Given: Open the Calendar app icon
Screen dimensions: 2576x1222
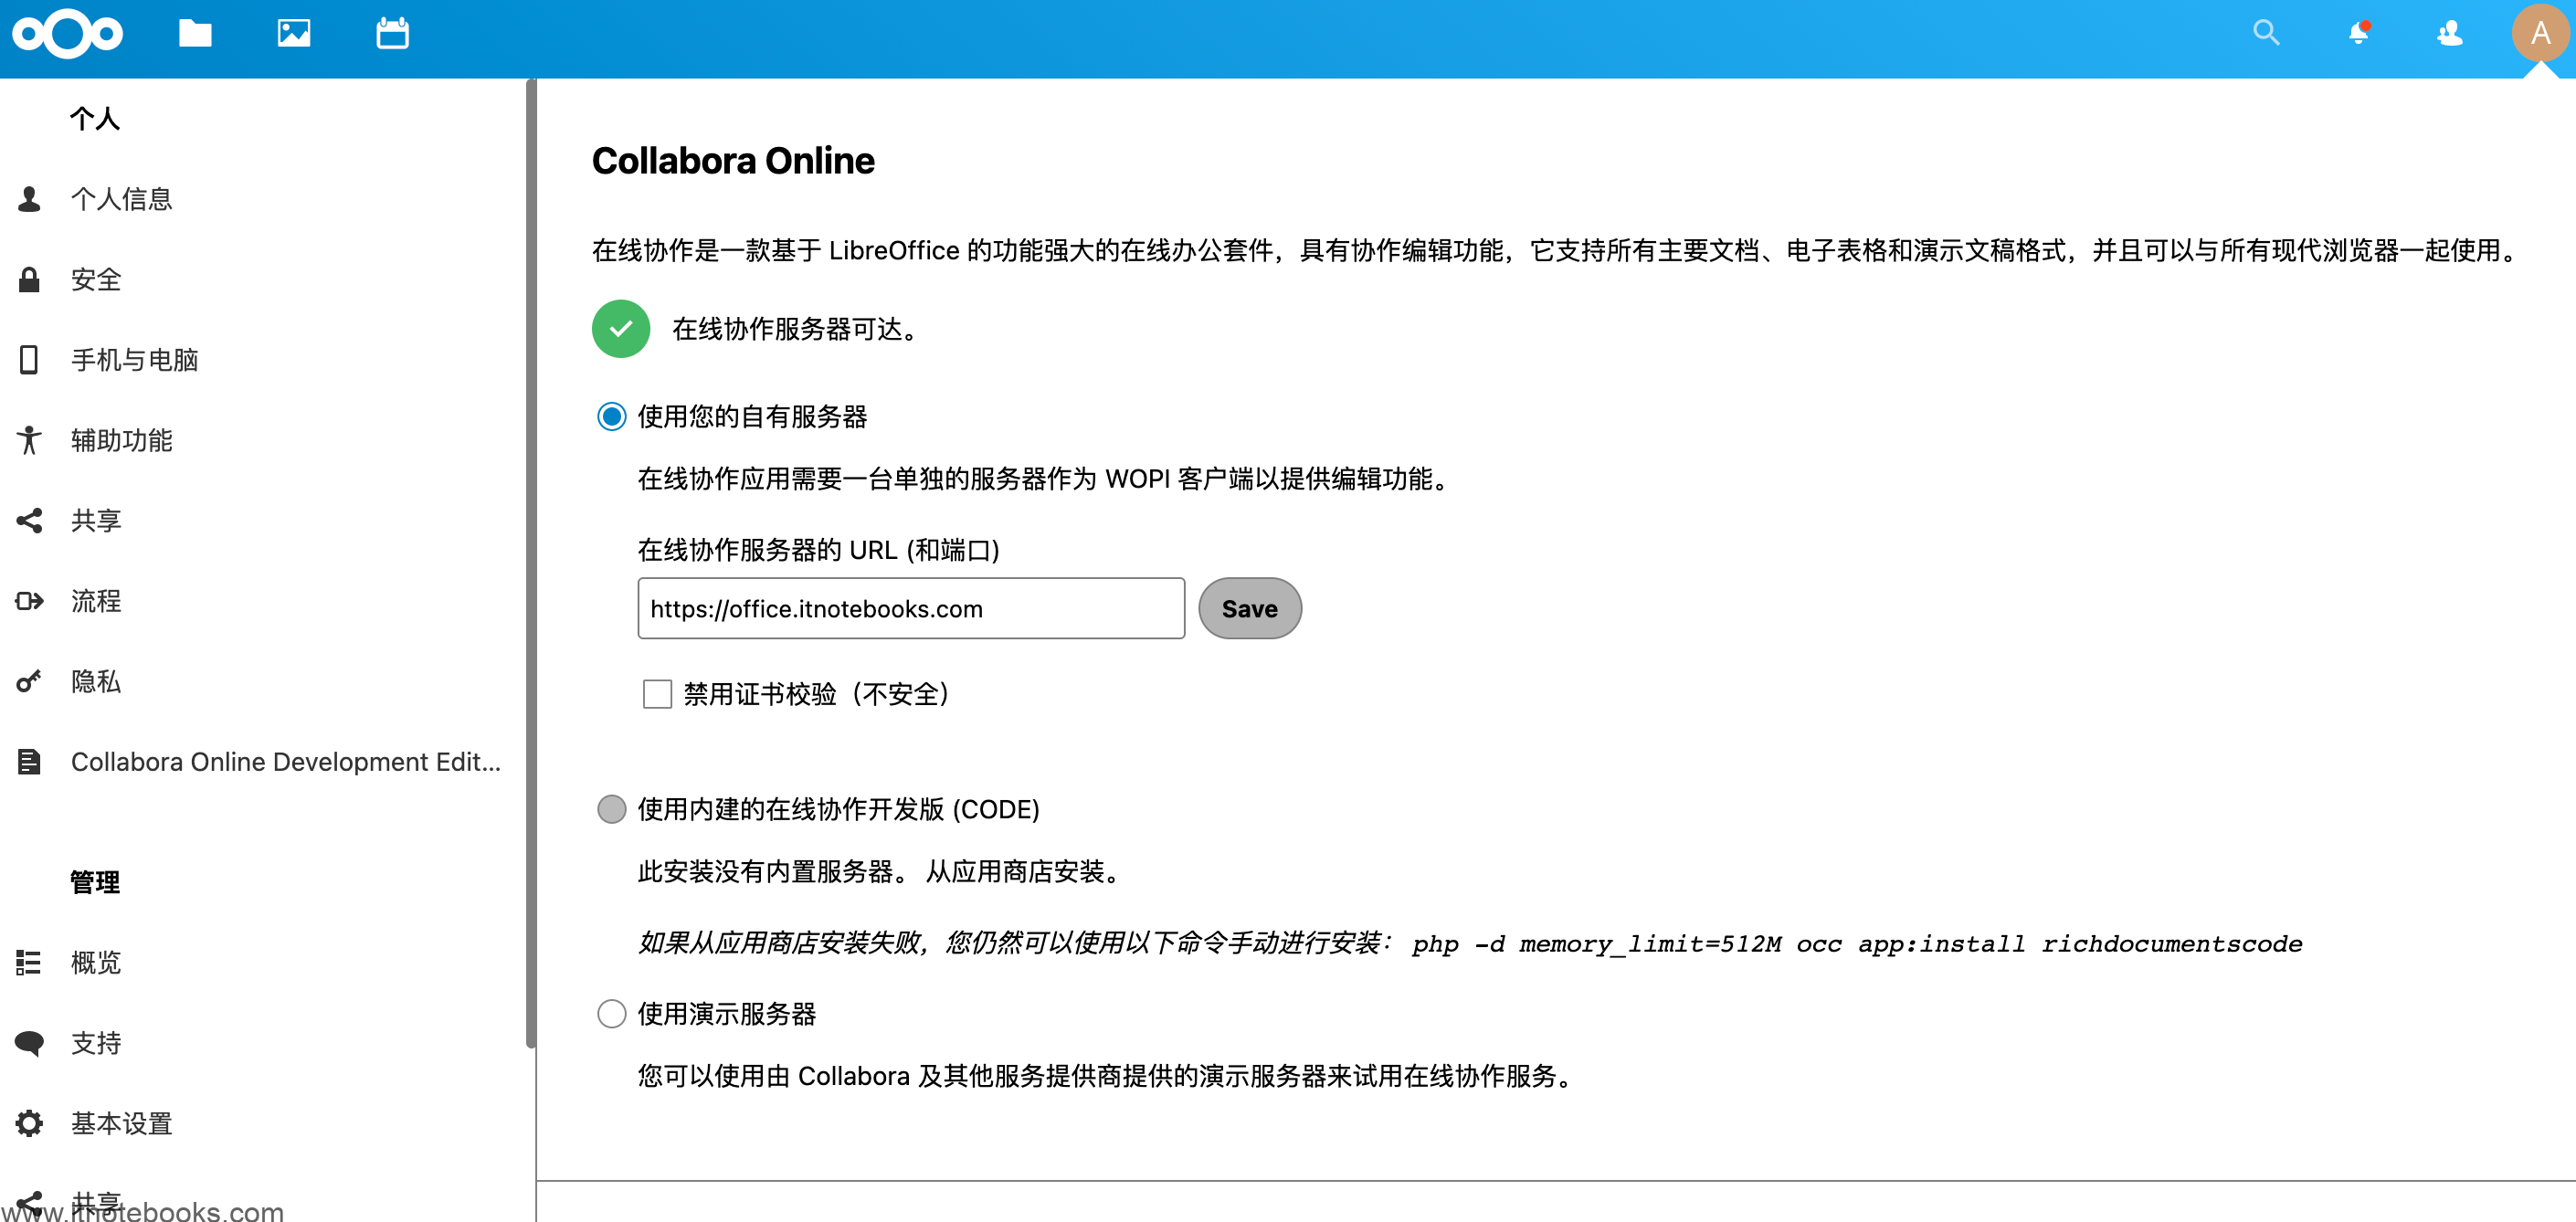Looking at the screenshot, I should point(392,34).
